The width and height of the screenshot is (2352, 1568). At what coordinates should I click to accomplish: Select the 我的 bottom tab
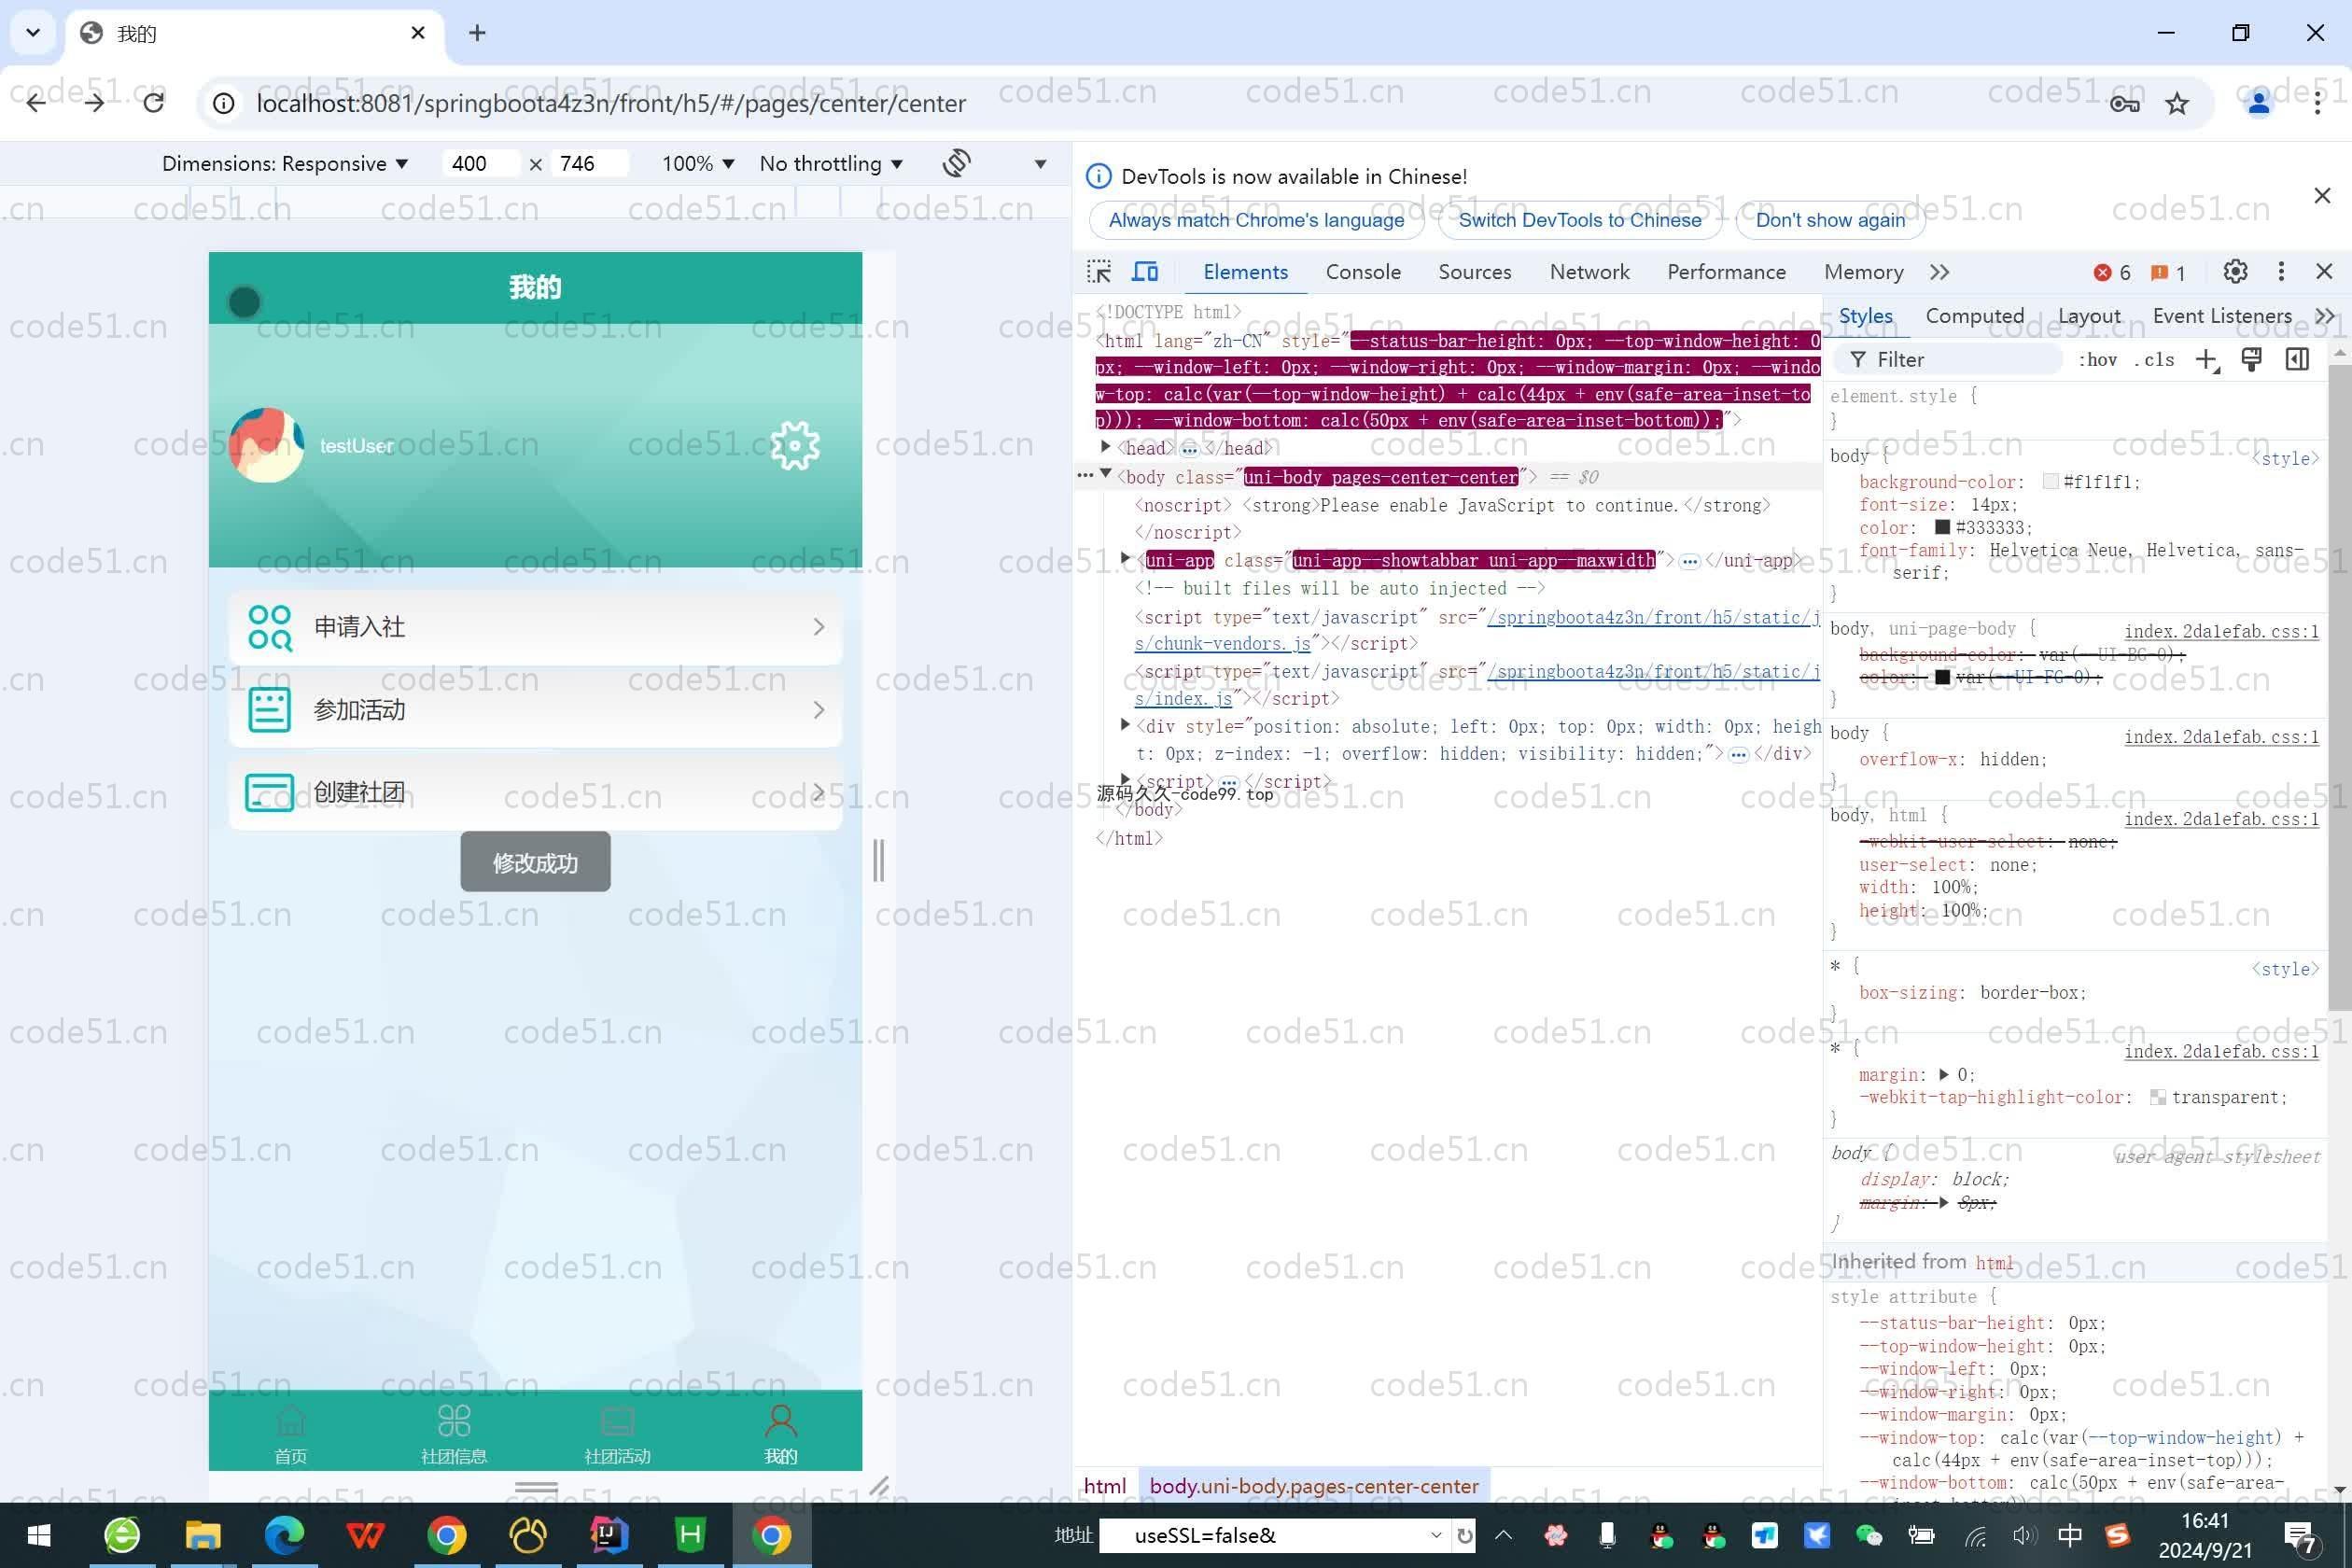click(781, 1434)
